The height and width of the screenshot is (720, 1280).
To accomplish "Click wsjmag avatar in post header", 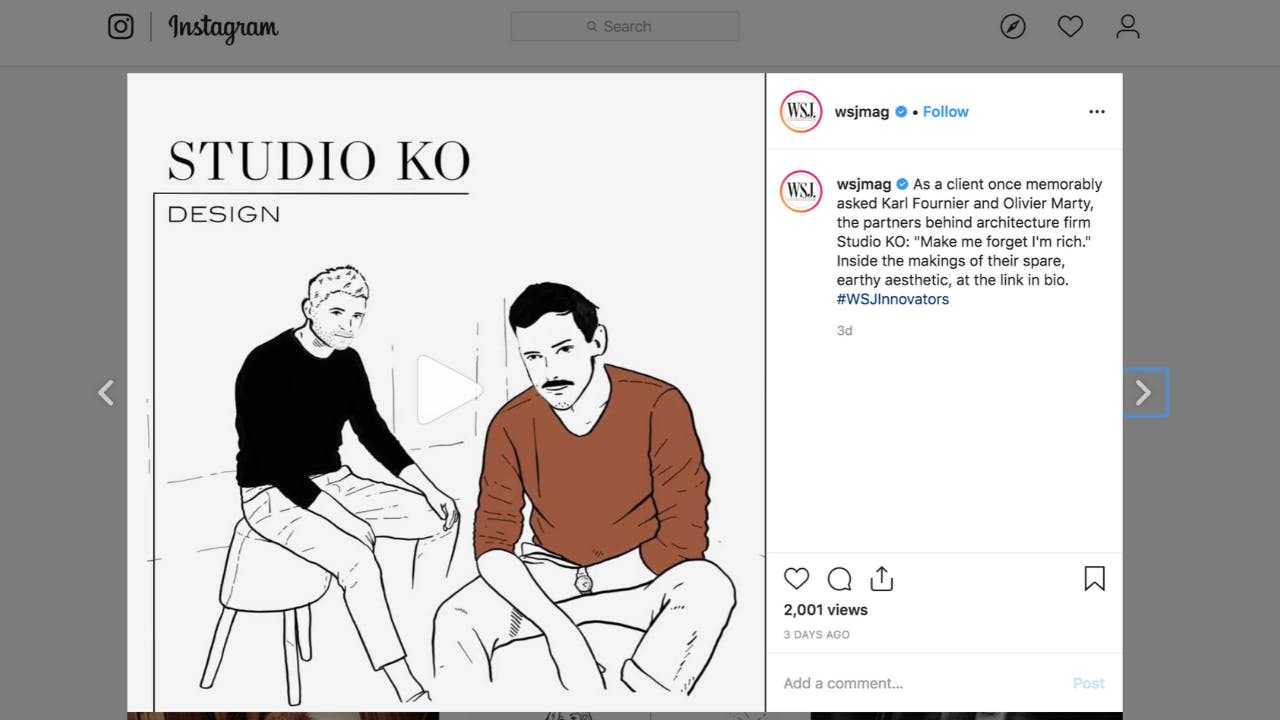I will [x=801, y=111].
